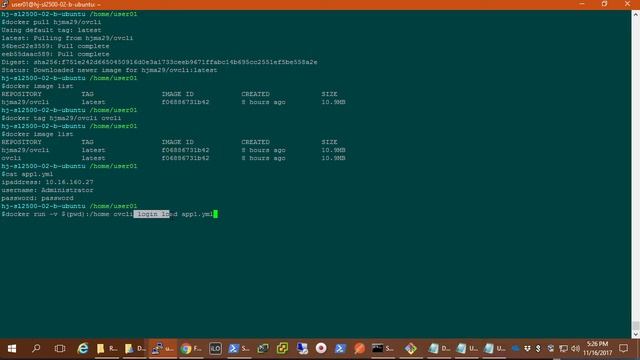This screenshot has width=640, height=360.
Task: Close the PuTTY window
Action: tap(627, 4)
